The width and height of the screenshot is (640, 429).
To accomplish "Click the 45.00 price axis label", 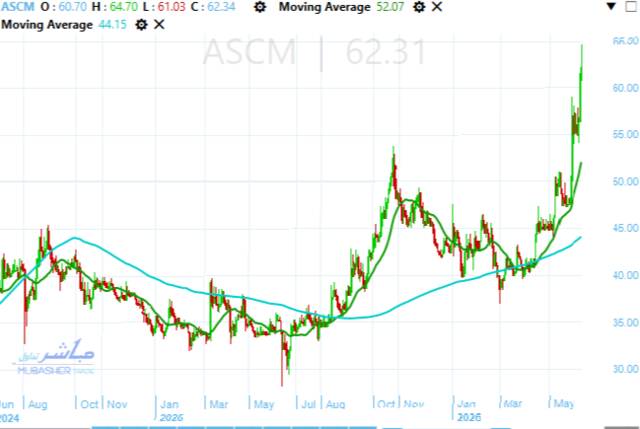I will click(x=625, y=228).
